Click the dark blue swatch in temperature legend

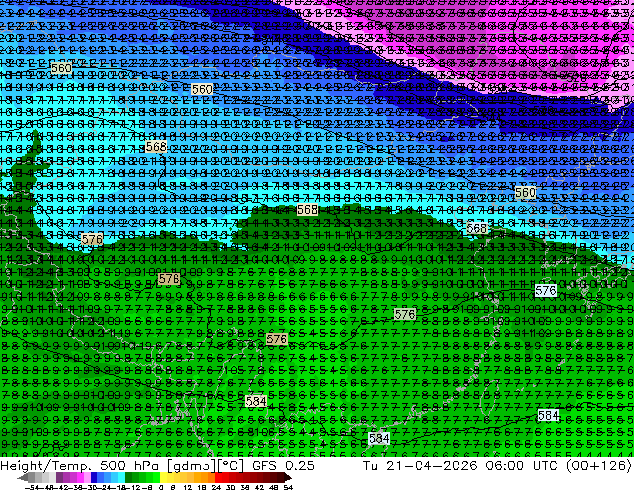point(94,477)
